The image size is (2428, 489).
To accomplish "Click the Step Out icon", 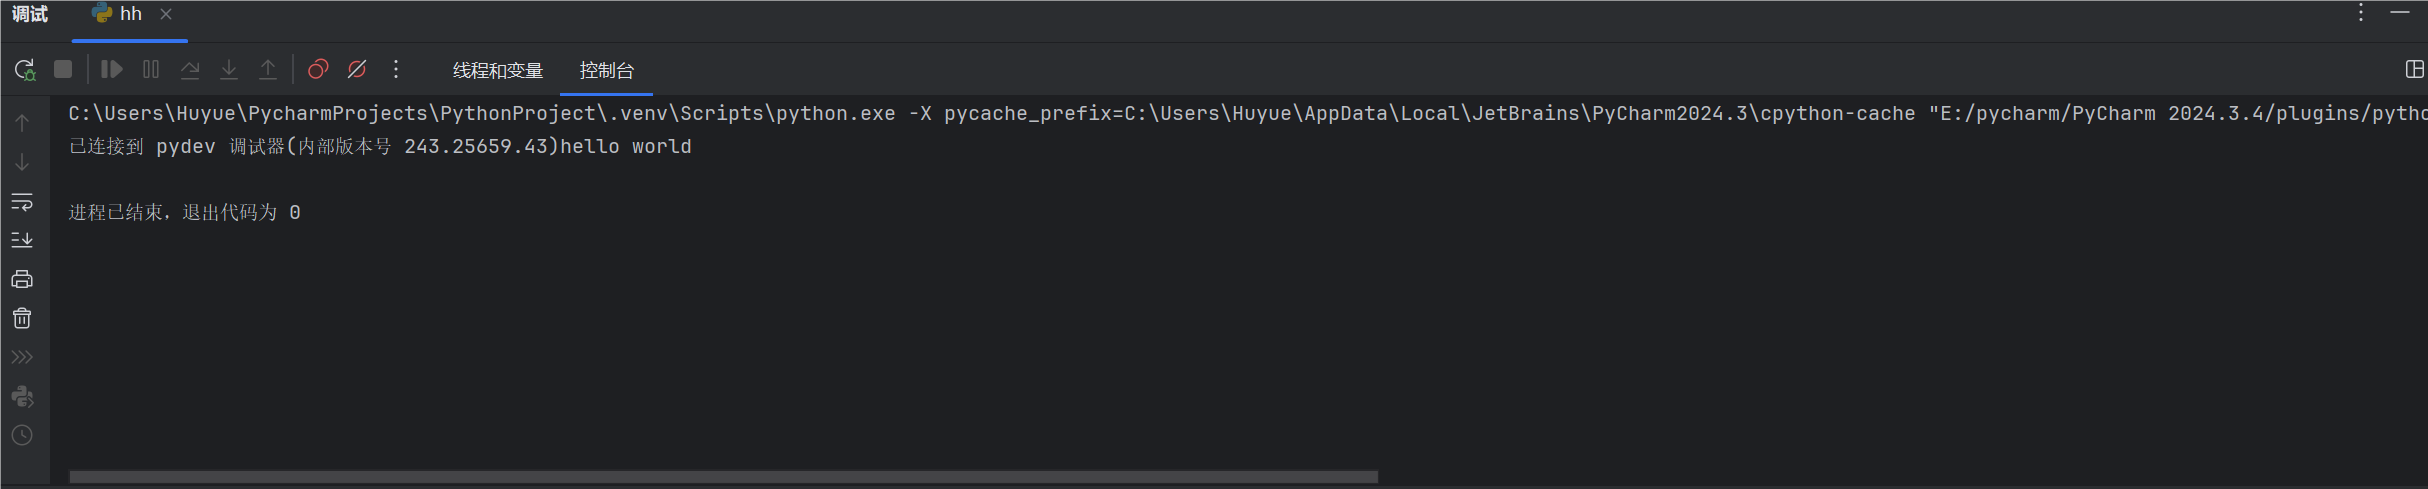I will pos(268,70).
